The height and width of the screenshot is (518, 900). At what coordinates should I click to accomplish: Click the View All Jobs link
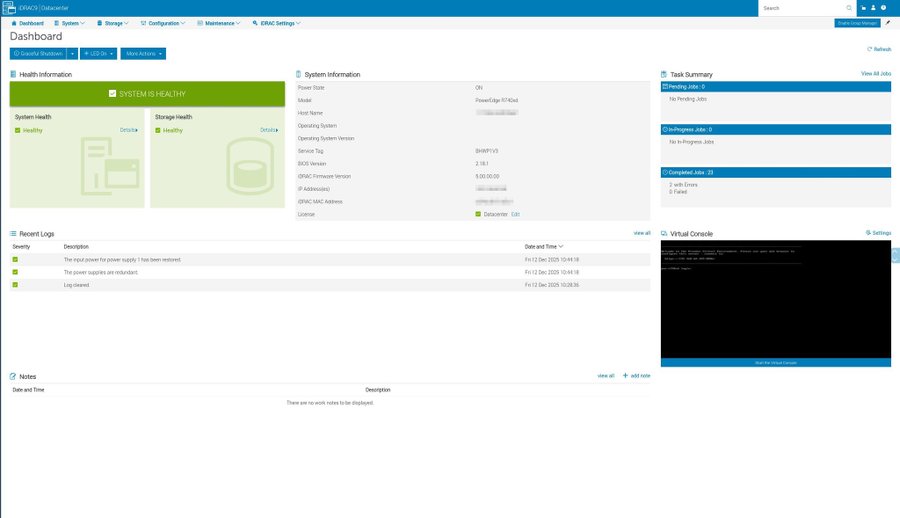click(x=875, y=74)
